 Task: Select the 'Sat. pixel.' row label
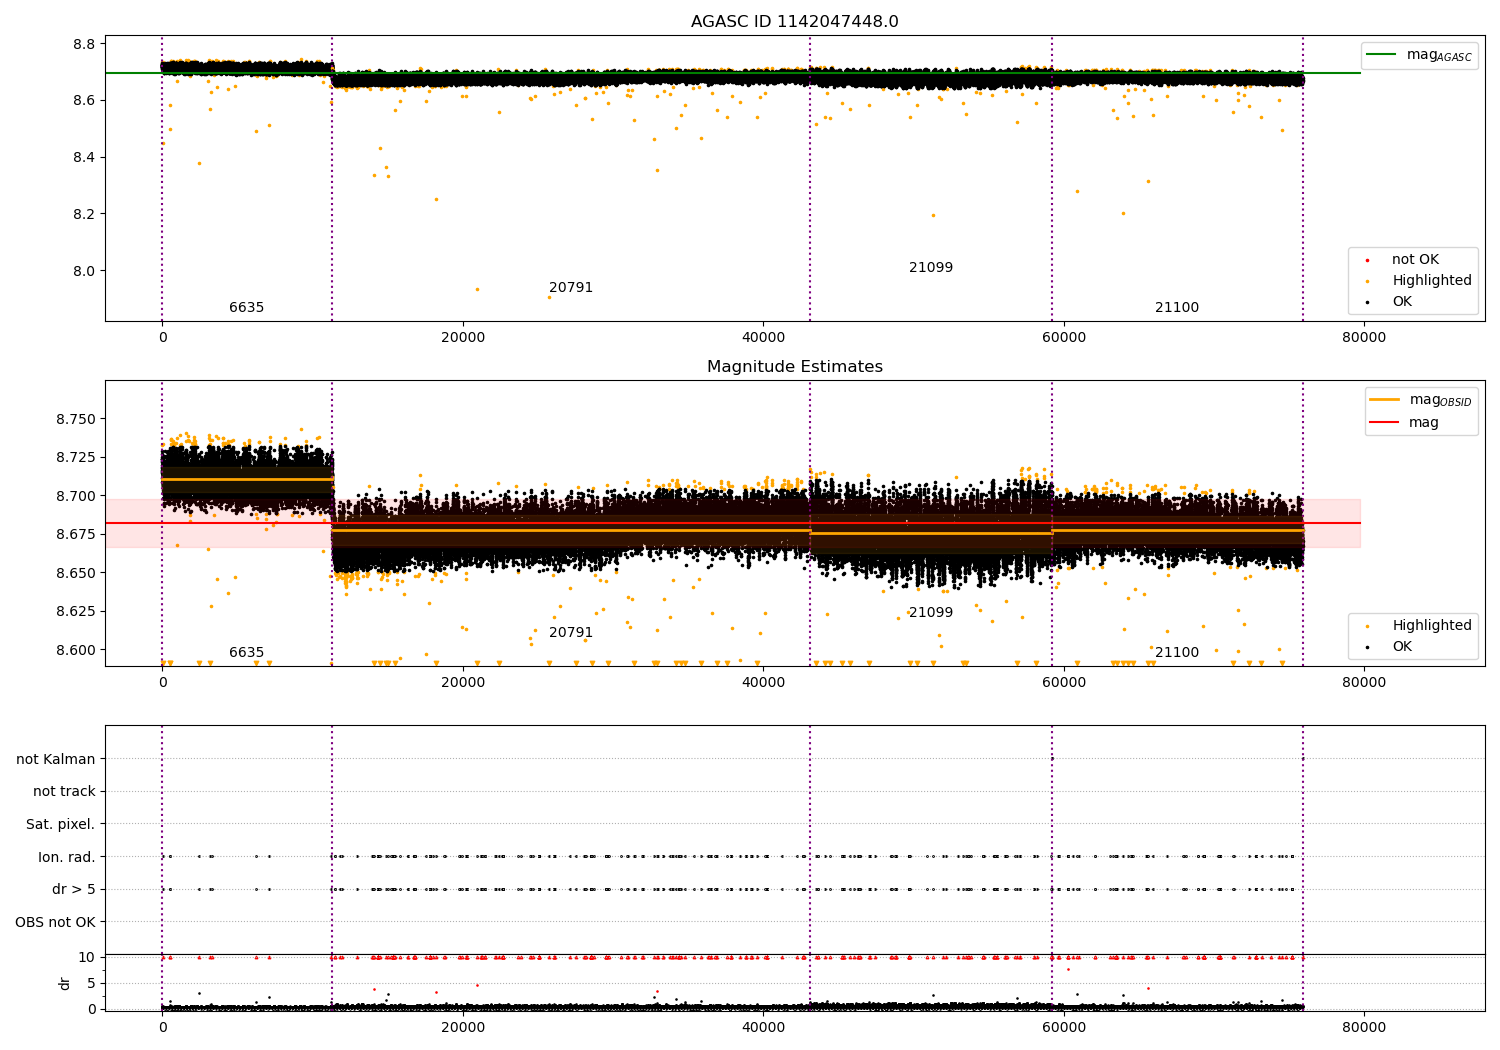tap(61, 824)
